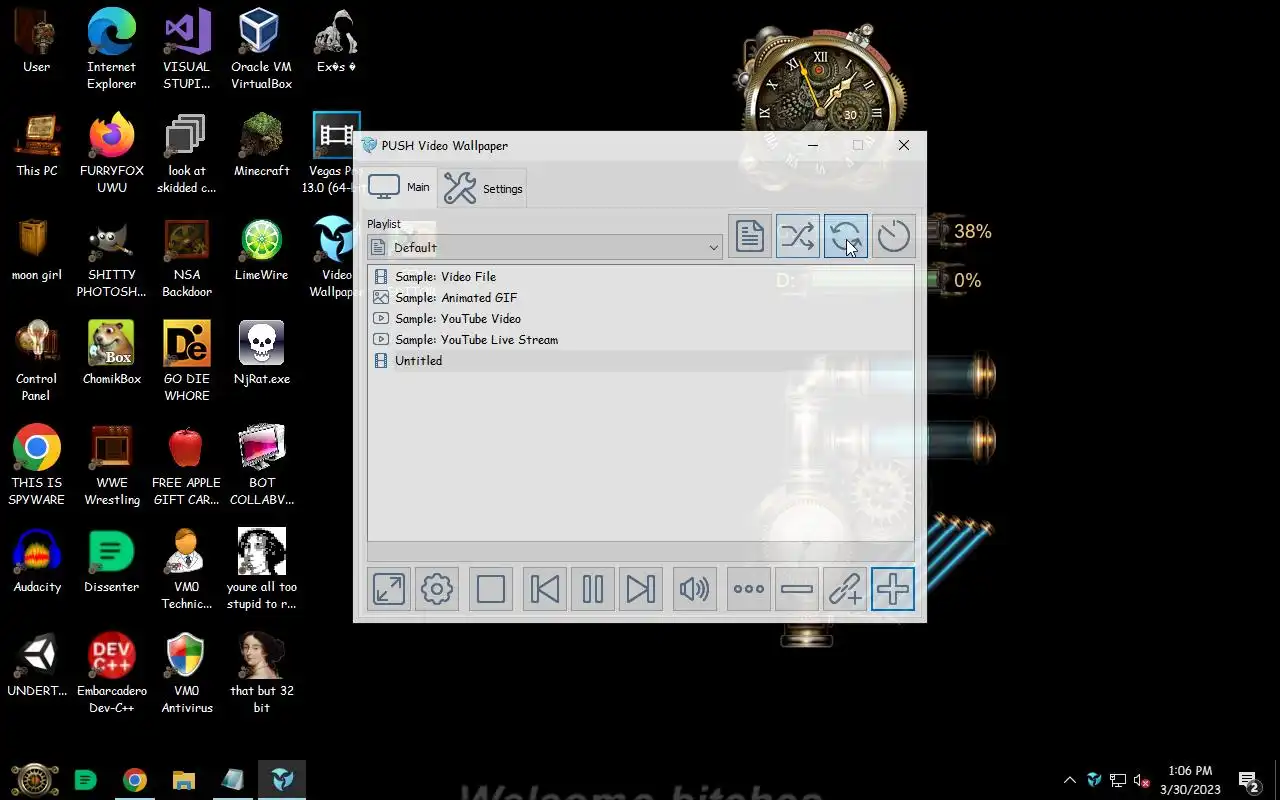
Task: Open Chrome from the taskbar
Action: (x=135, y=780)
